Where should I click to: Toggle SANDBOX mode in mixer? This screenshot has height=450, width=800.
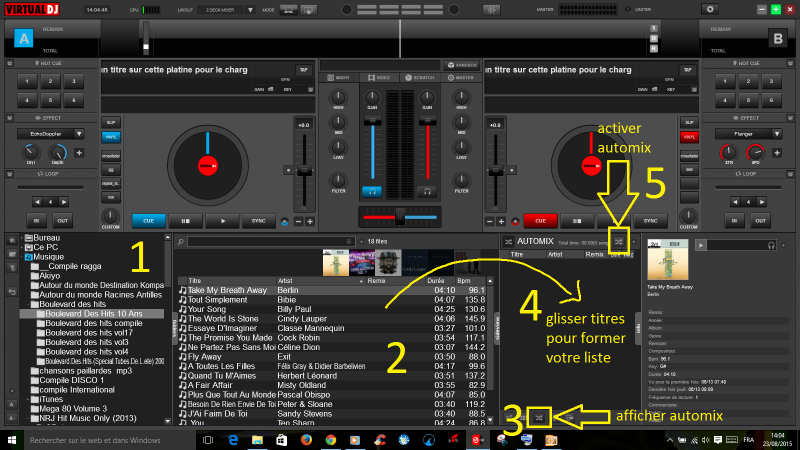pyautogui.click(x=462, y=65)
